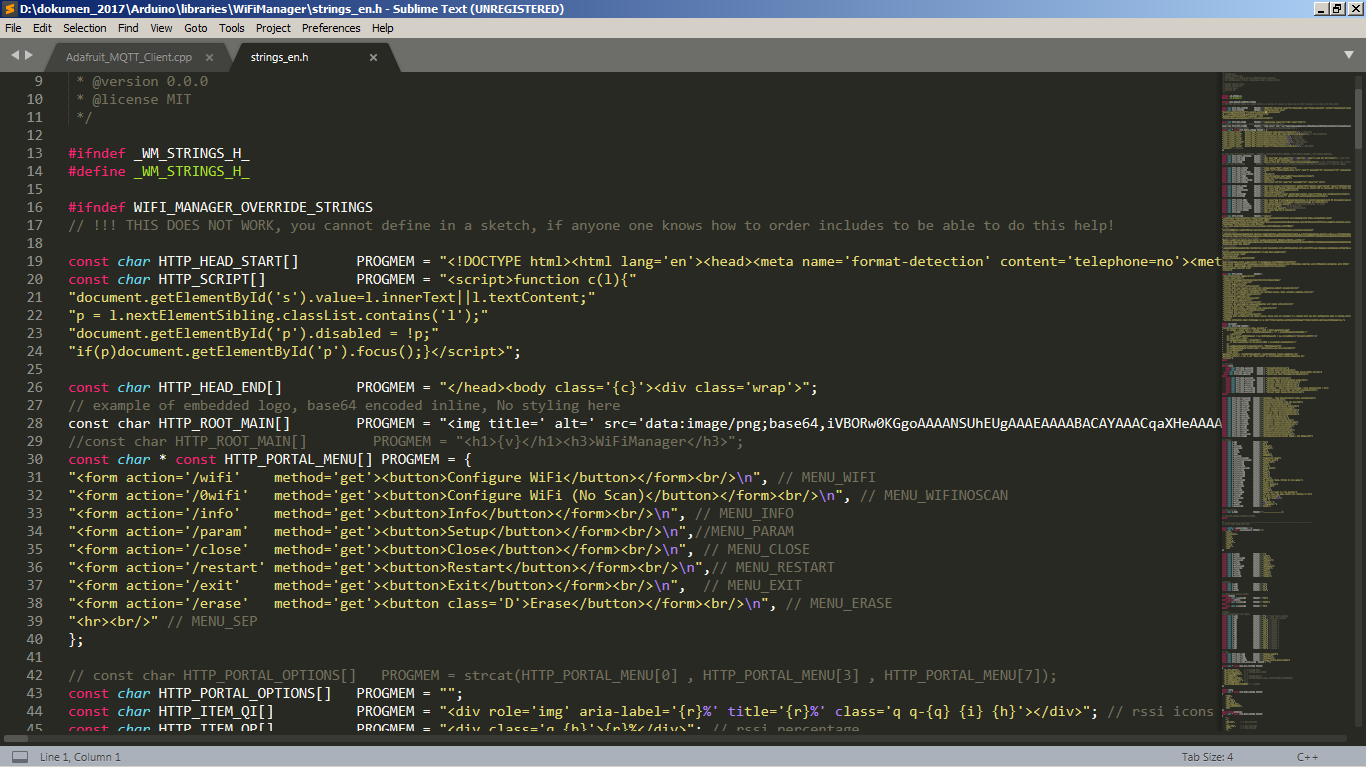Click the @version 0.0.0 comment line

point(142,81)
